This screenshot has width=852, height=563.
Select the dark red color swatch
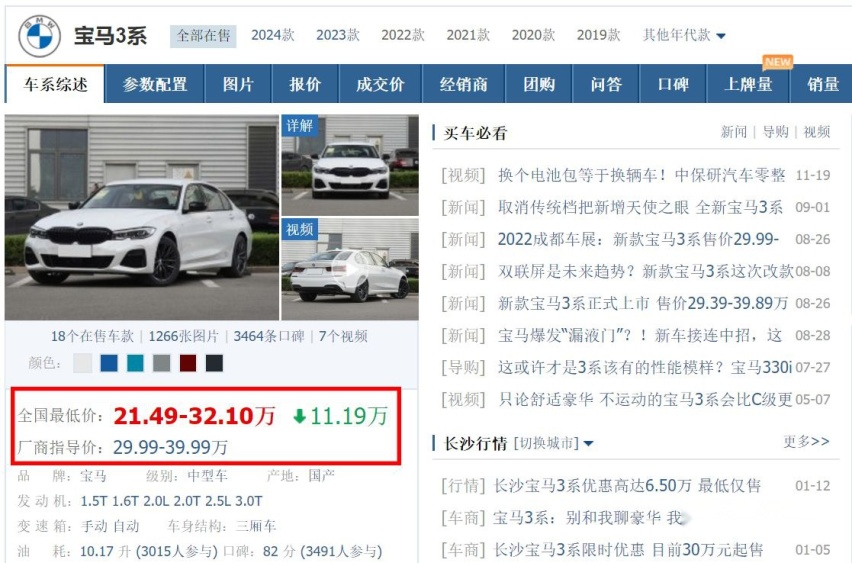pyautogui.click(x=188, y=363)
